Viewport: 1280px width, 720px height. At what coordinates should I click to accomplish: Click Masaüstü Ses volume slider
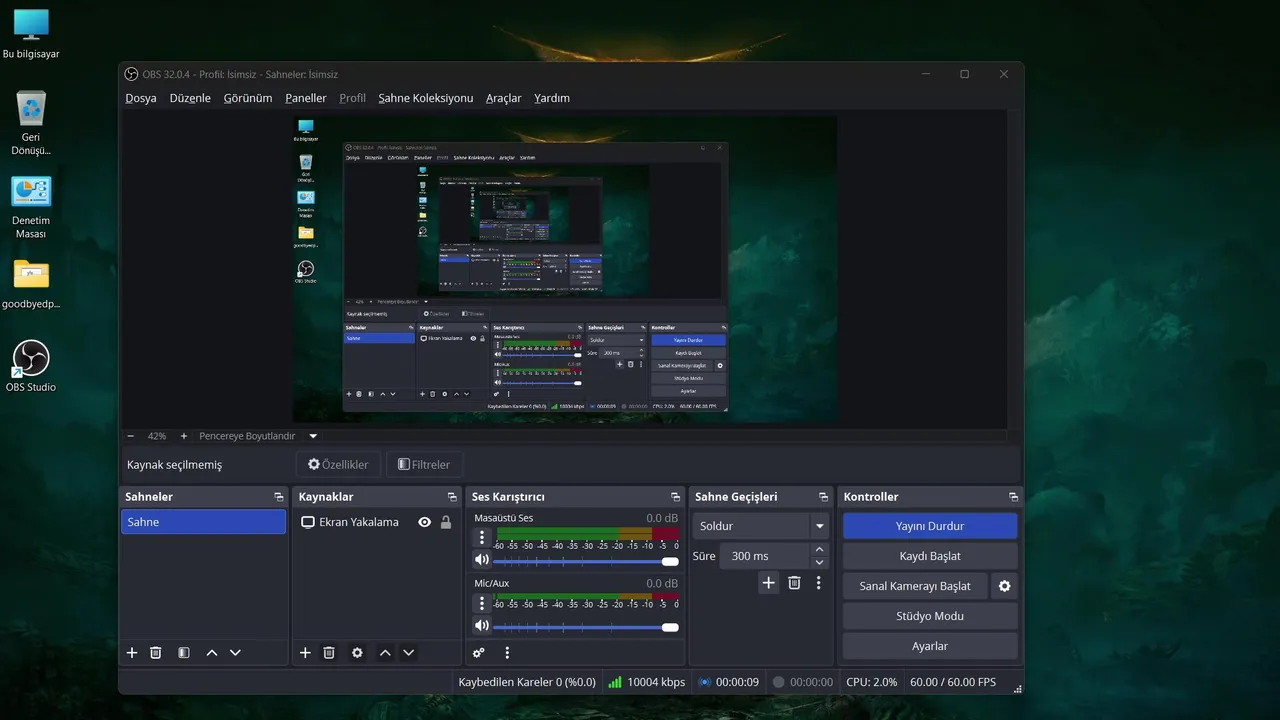(x=586, y=561)
